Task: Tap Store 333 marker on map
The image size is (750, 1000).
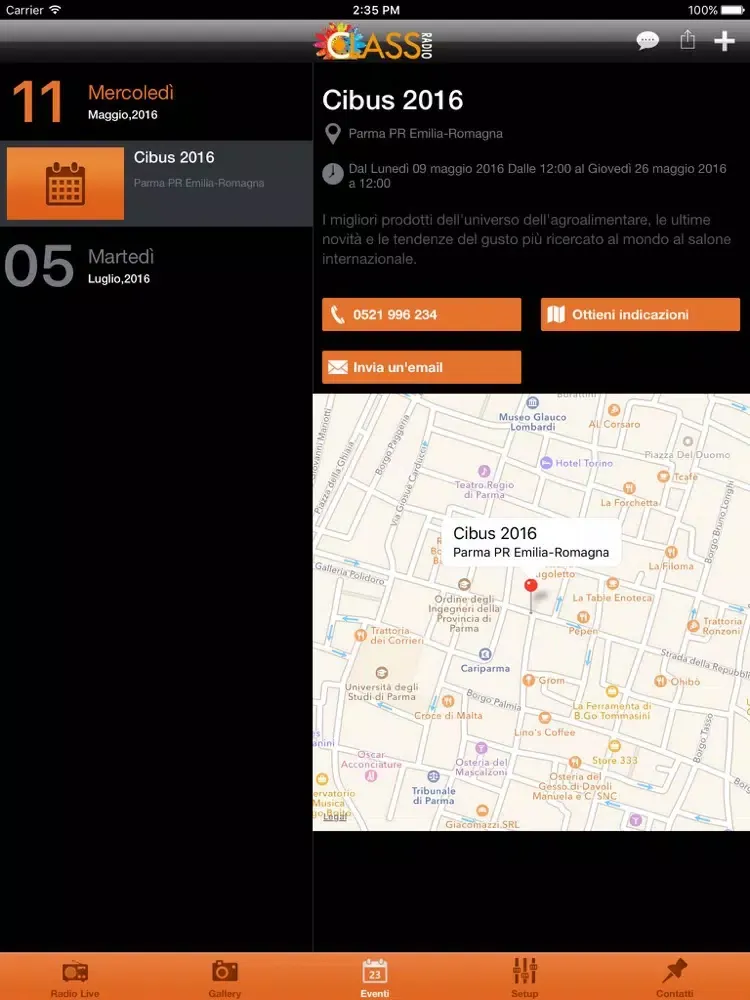Action: click(x=614, y=746)
